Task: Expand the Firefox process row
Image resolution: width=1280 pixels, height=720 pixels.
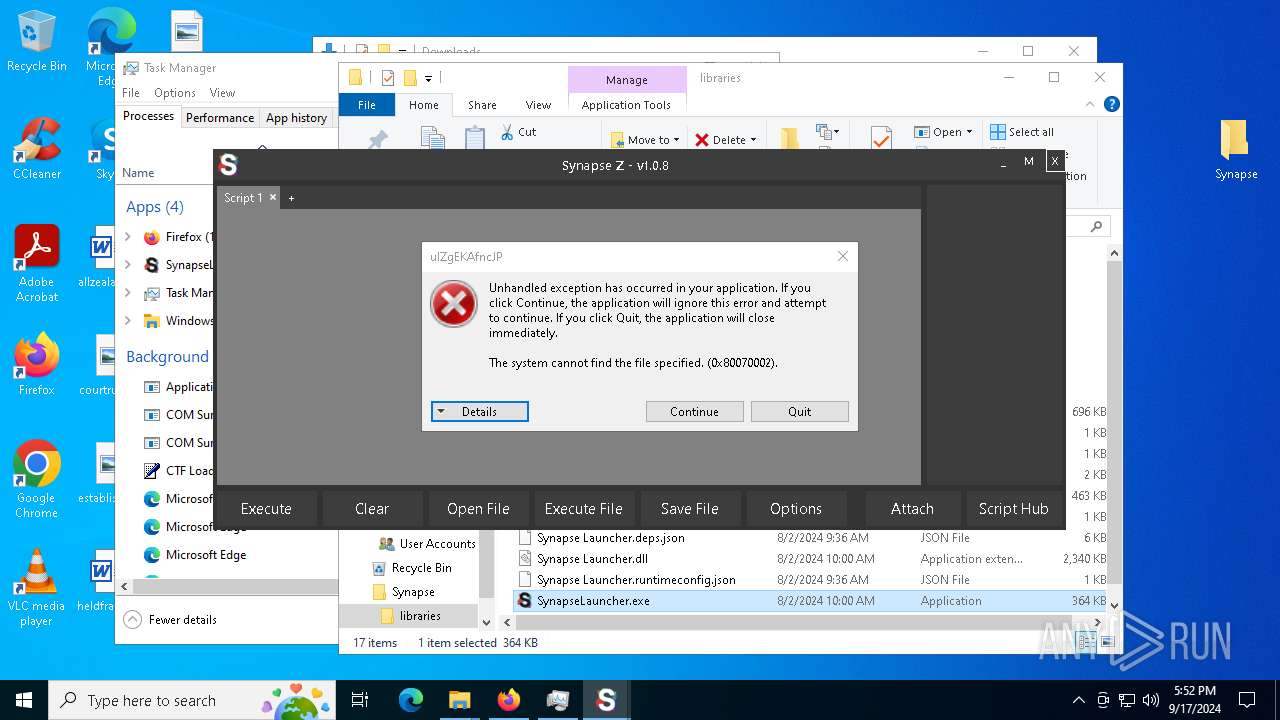Action: pos(127,237)
